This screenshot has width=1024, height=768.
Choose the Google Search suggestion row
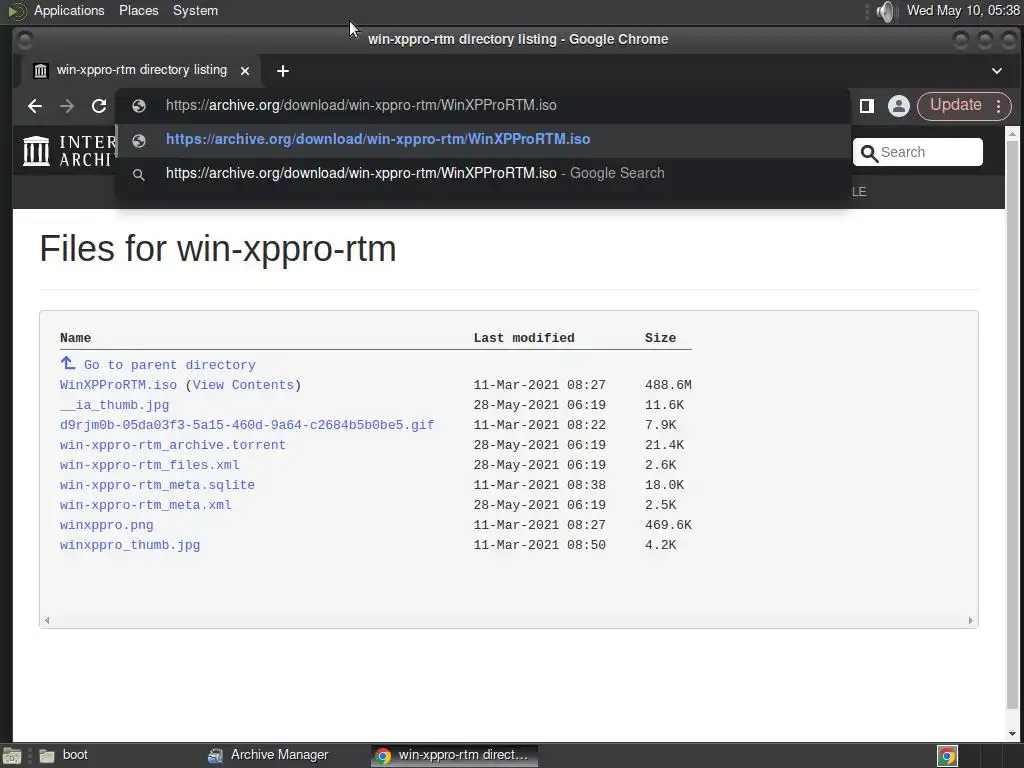pos(483,174)
